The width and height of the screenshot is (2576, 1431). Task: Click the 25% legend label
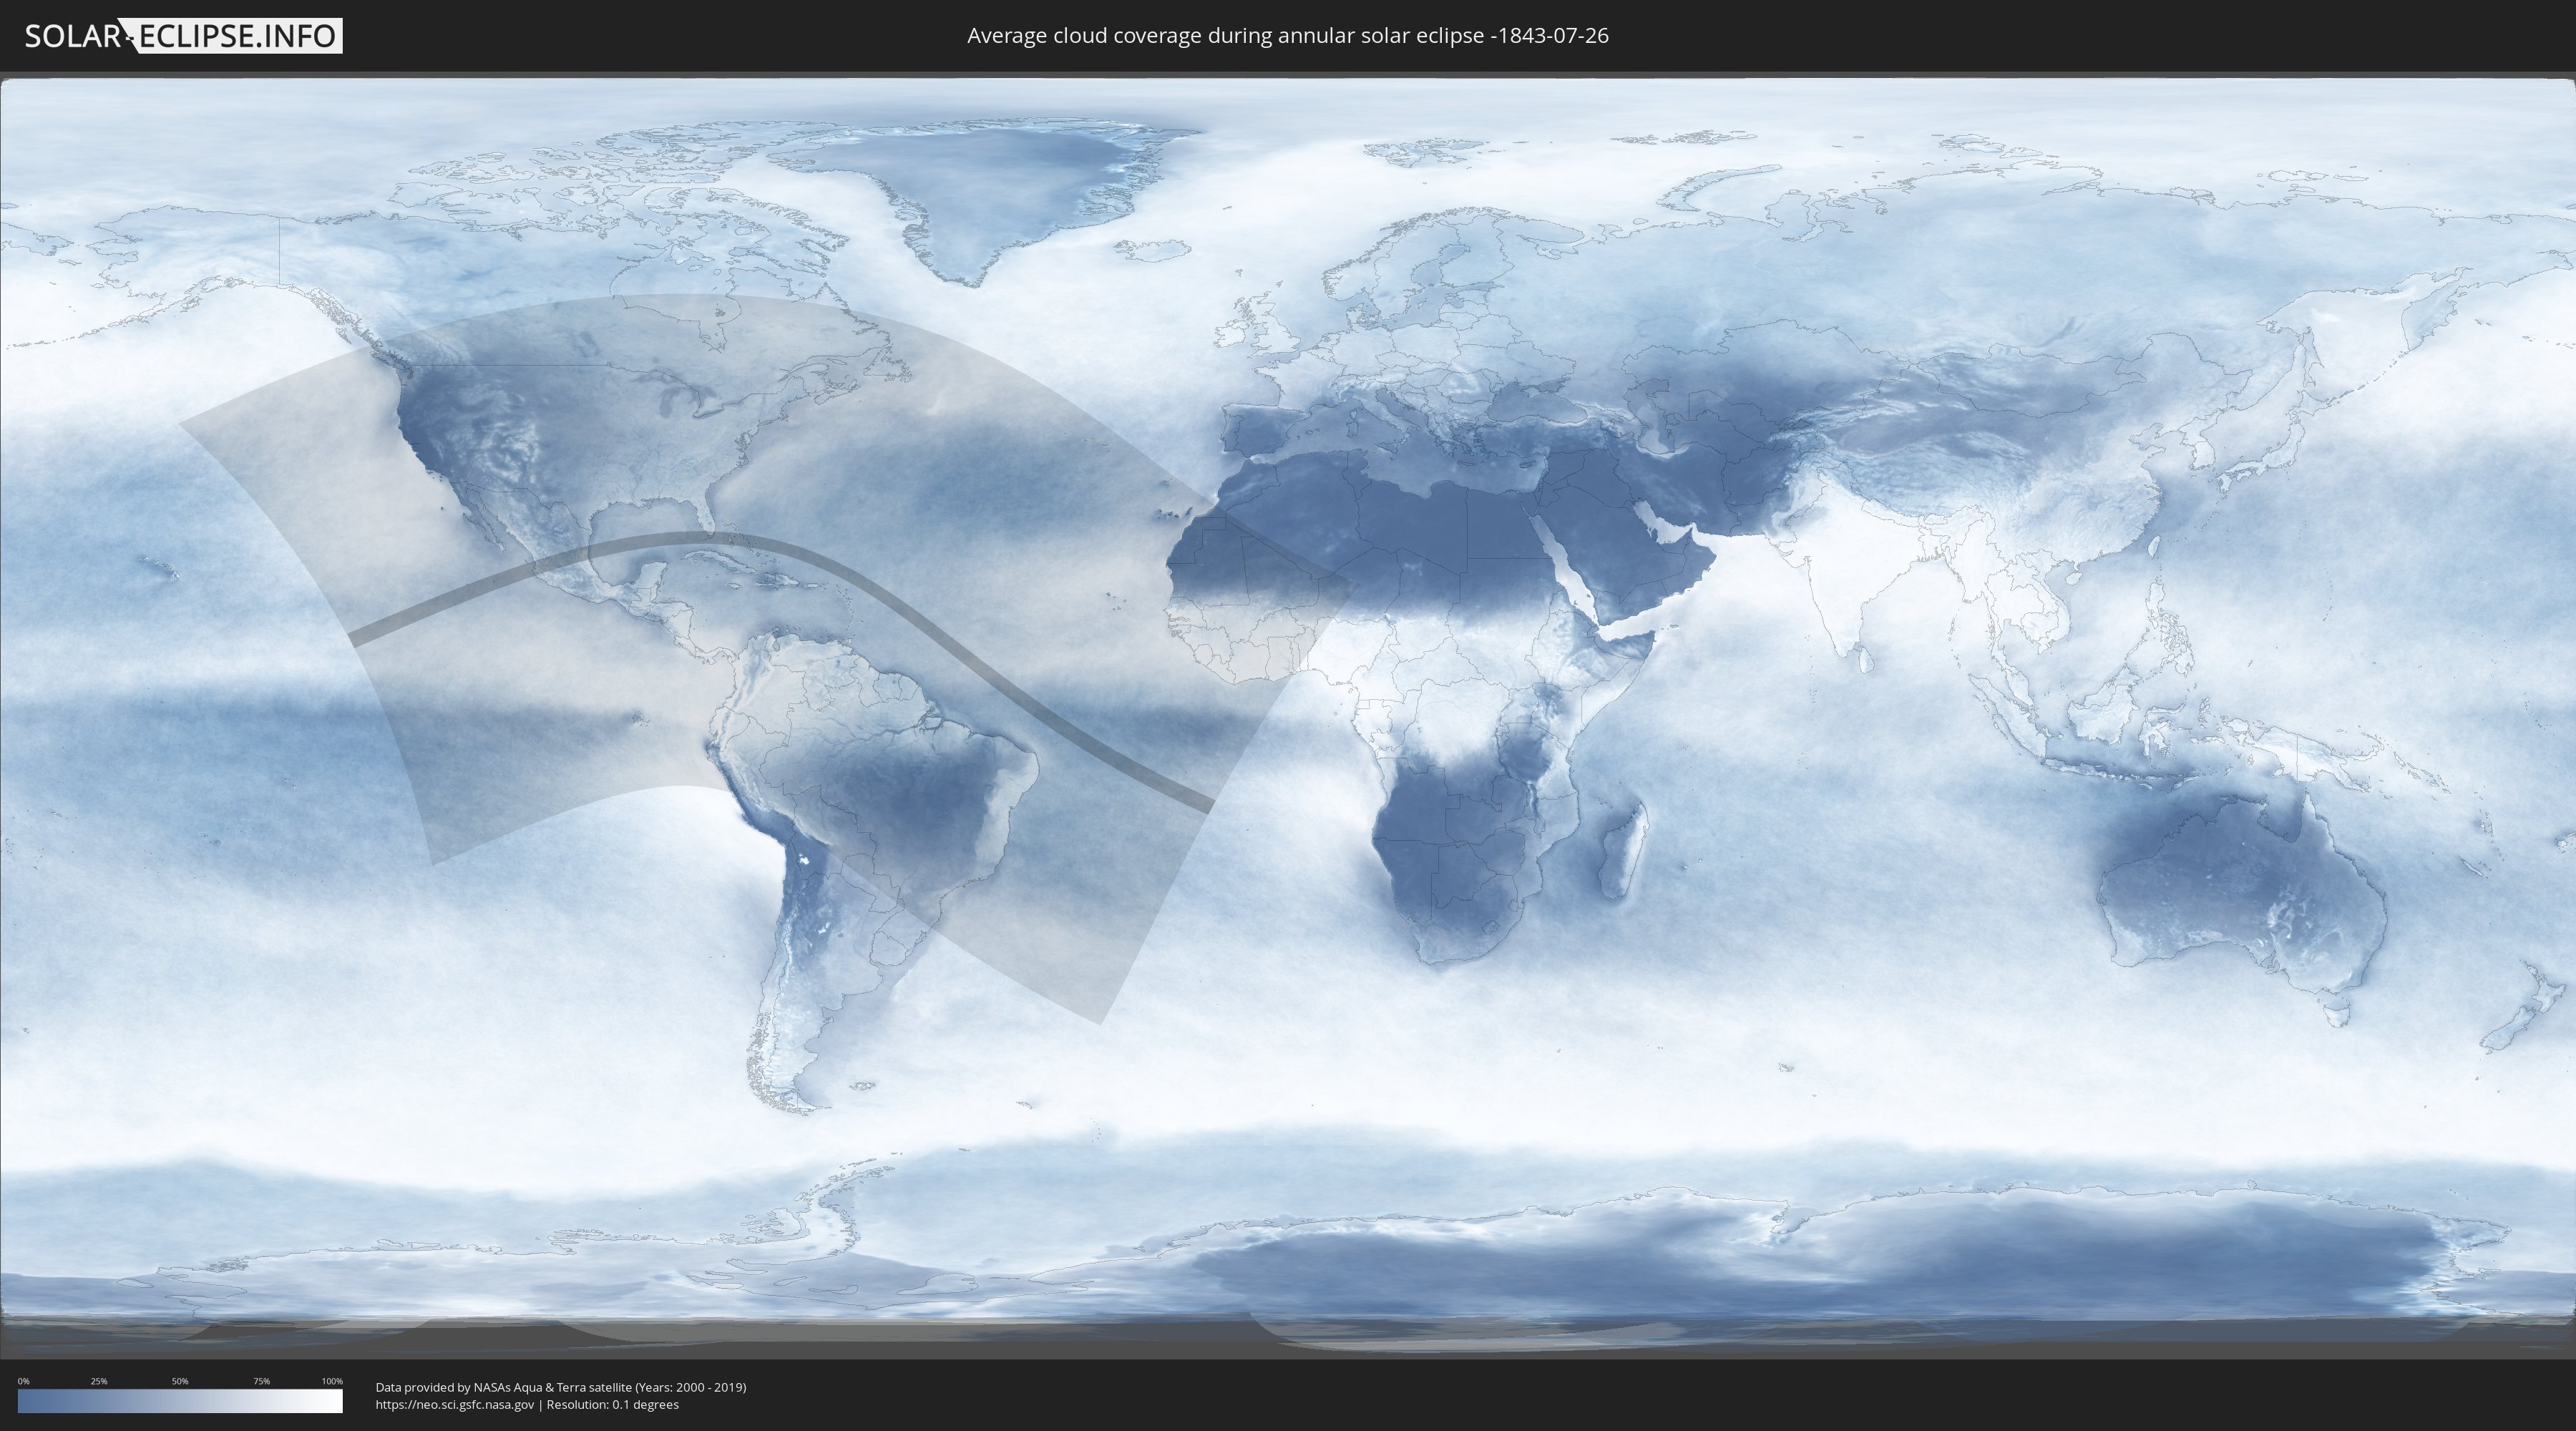point(99,1381)
